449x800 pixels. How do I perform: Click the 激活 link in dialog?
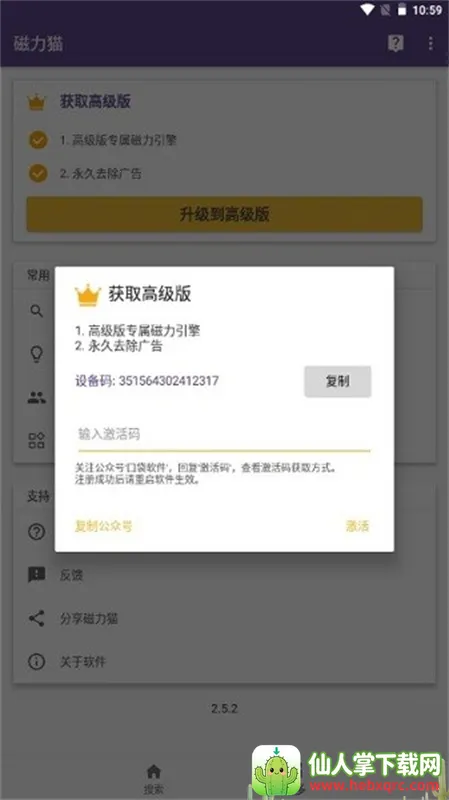coord(358,526)
